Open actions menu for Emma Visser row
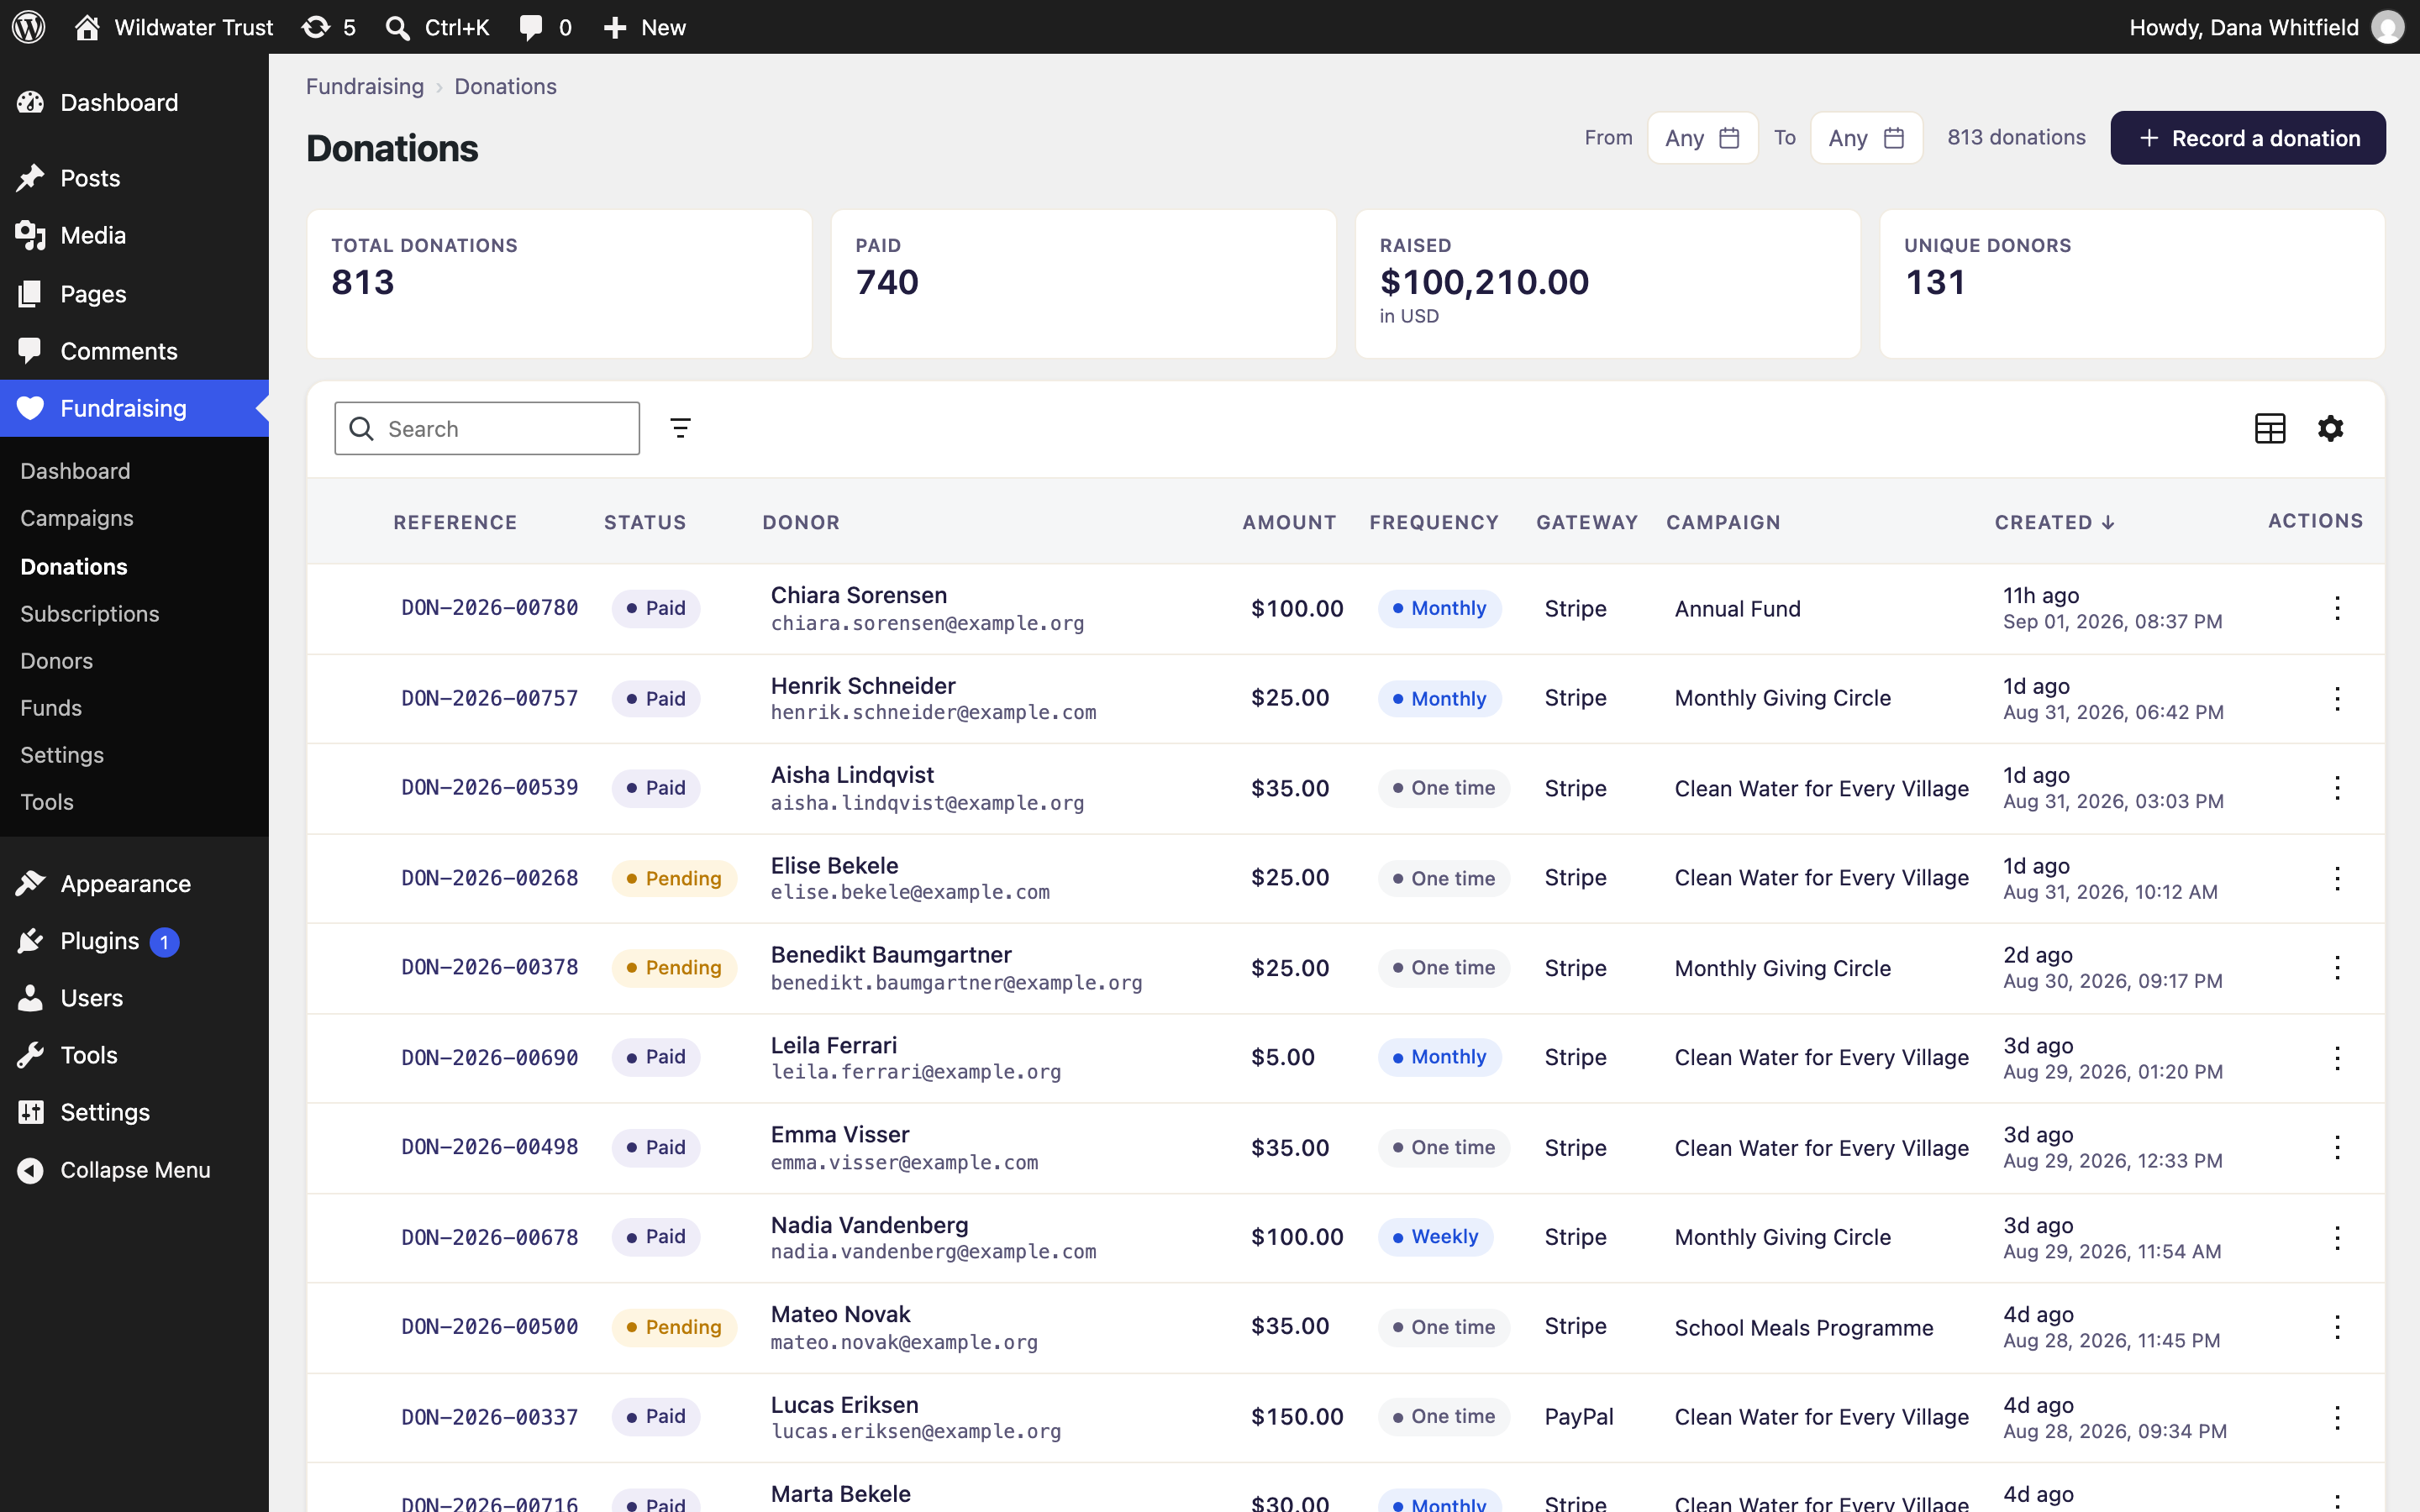The image size is (2420, 1512). tap(2338, 1147)
